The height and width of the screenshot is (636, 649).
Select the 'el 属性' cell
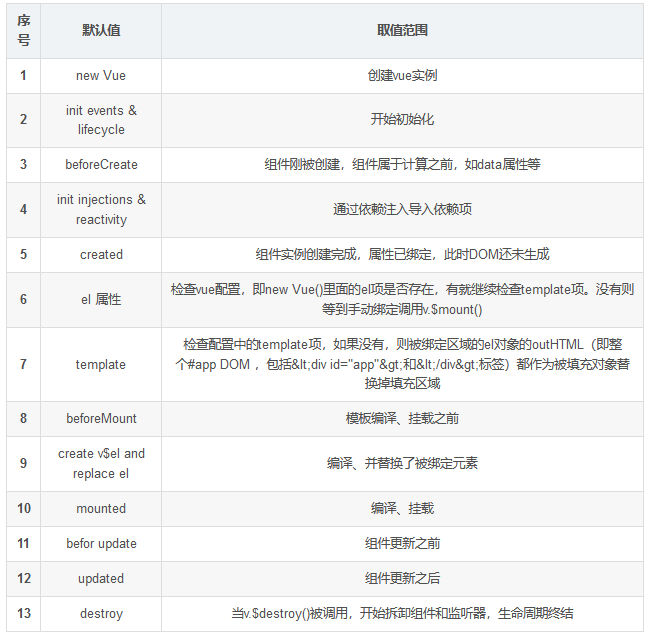point(101,300)
